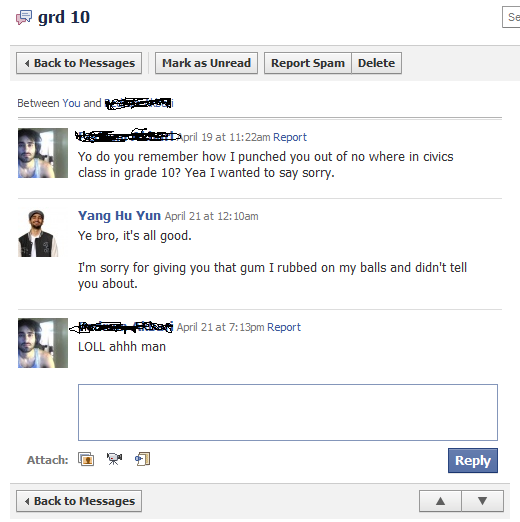
Task: Send message with Reply button
Action: pyautogui.click(x=473, y=461)
